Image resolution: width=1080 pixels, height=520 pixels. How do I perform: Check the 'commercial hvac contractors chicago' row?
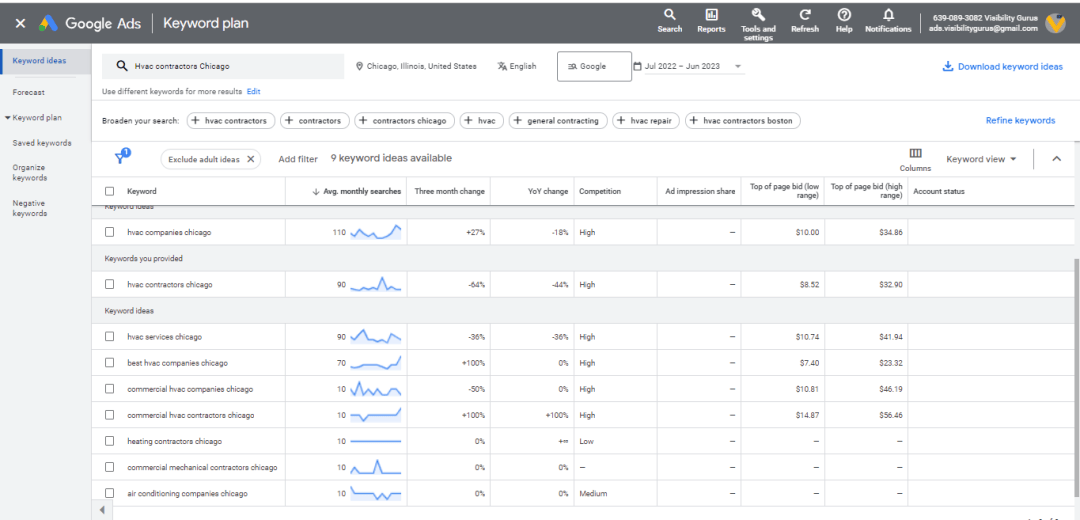(110, 415)
